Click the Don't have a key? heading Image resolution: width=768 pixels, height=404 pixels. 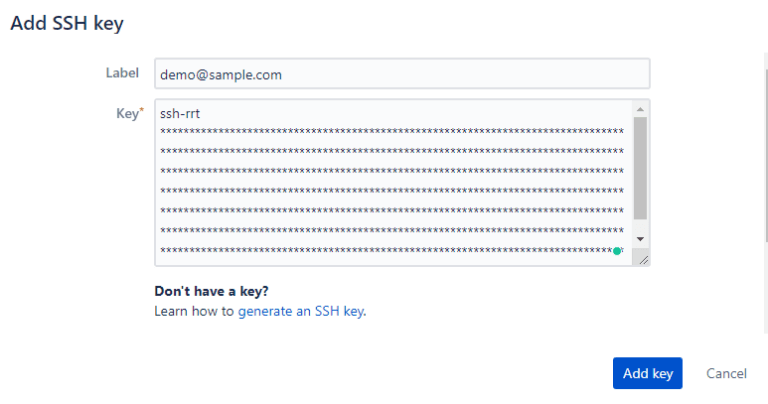tap(211, 291)
